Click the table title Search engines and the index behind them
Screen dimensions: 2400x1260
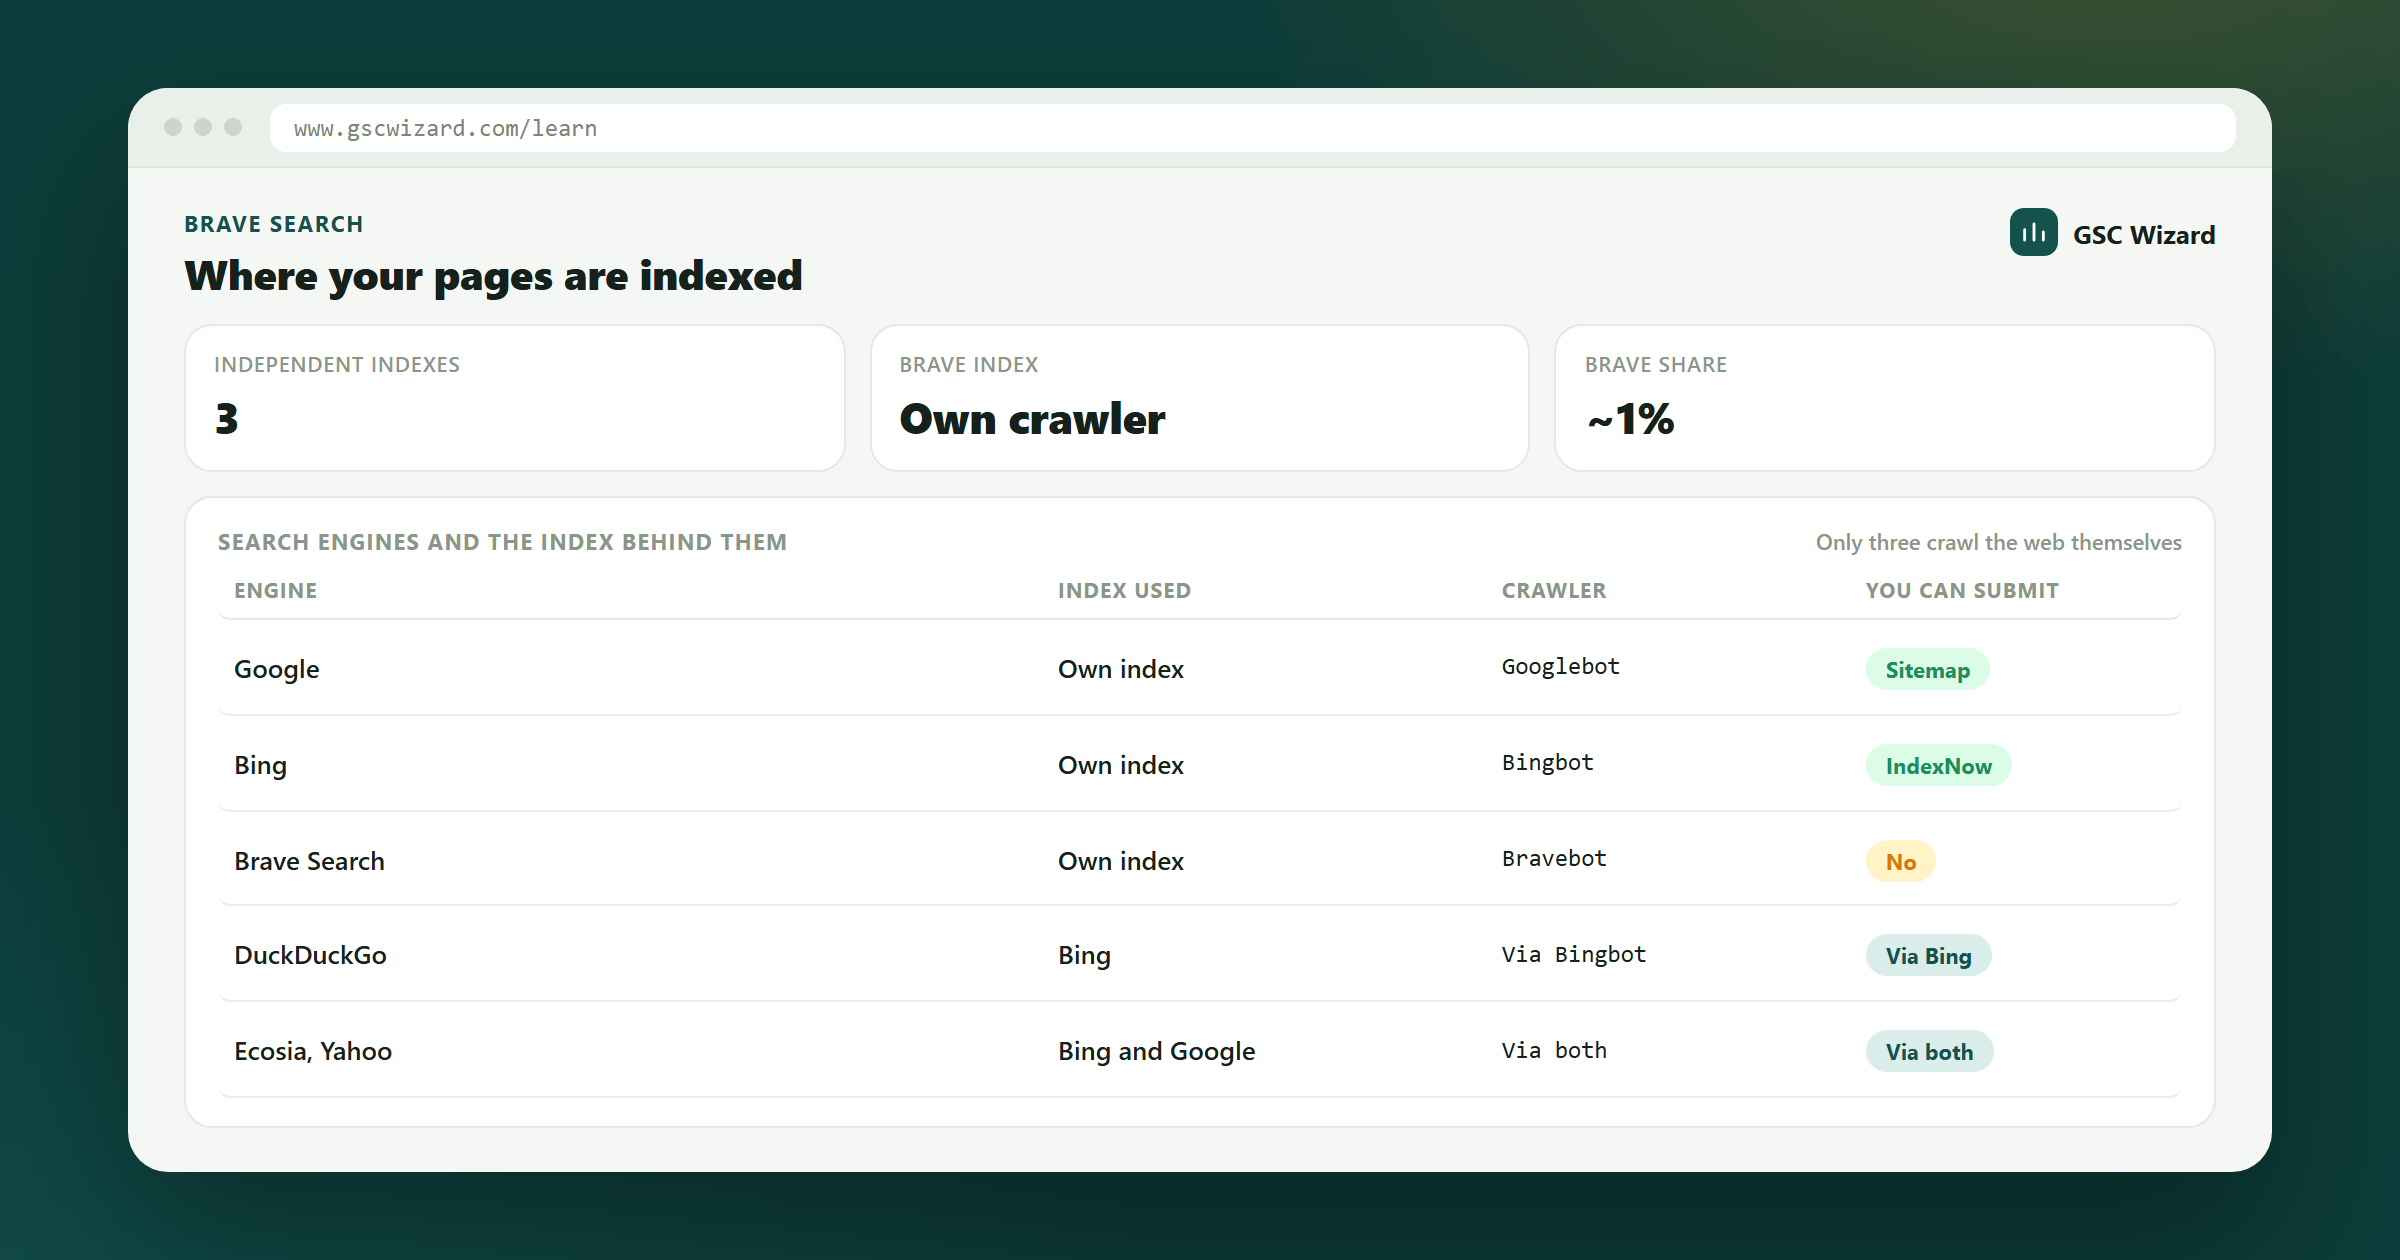(x=502, y=542)
